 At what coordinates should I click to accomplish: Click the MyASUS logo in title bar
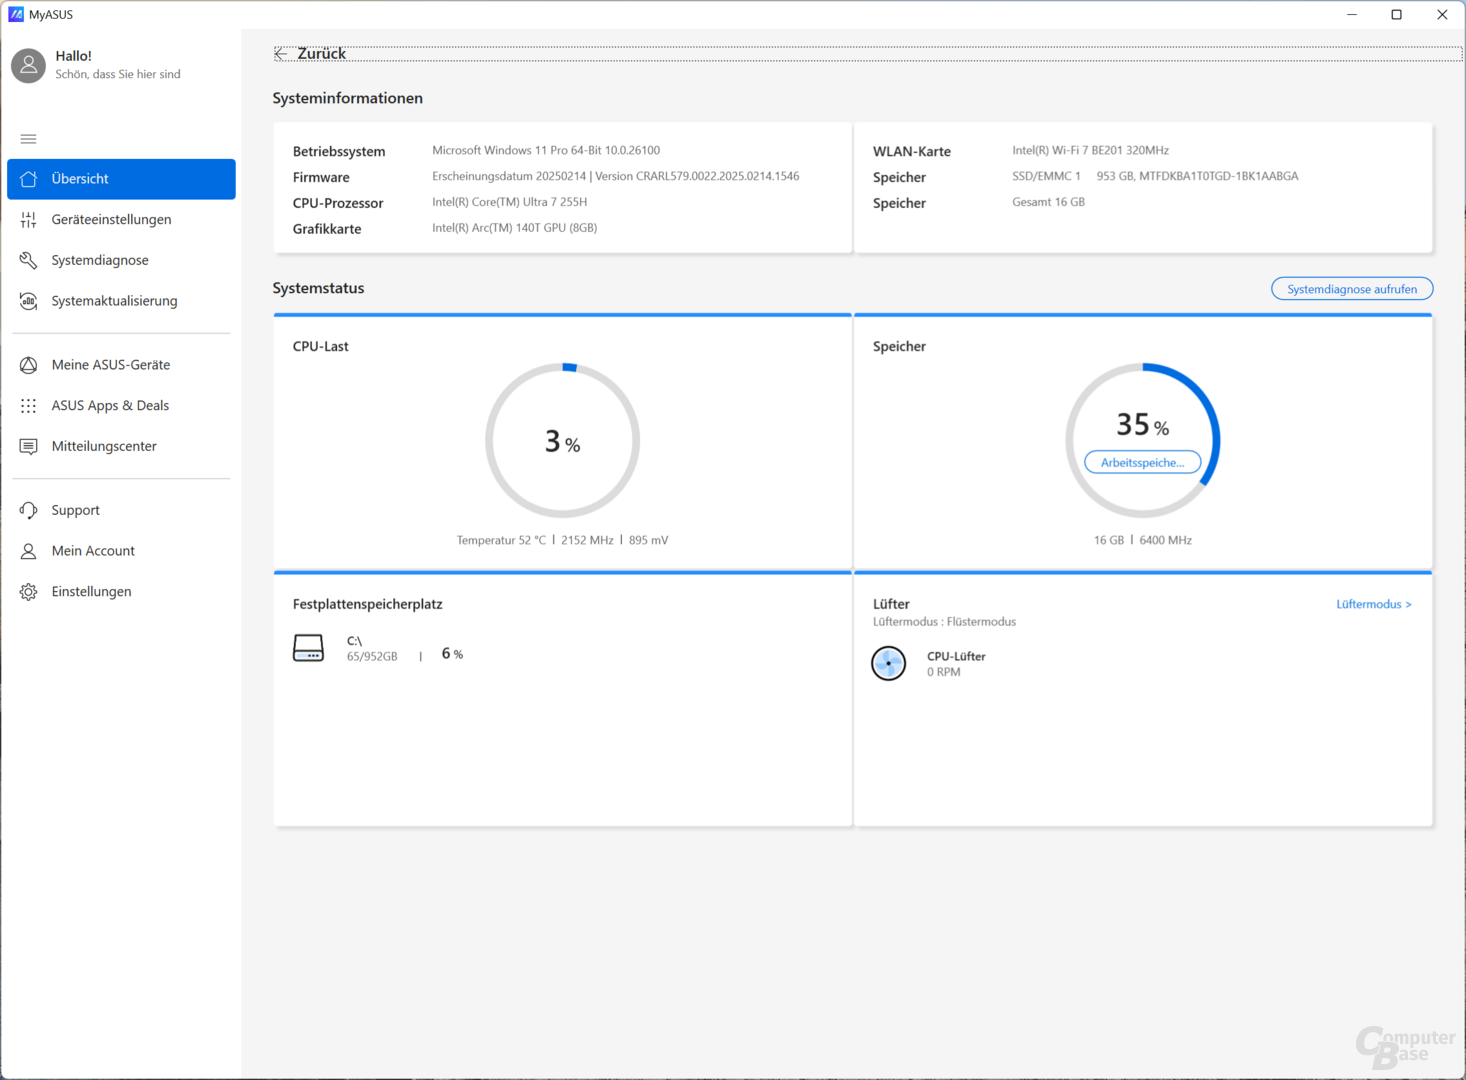tap(15, 14)
